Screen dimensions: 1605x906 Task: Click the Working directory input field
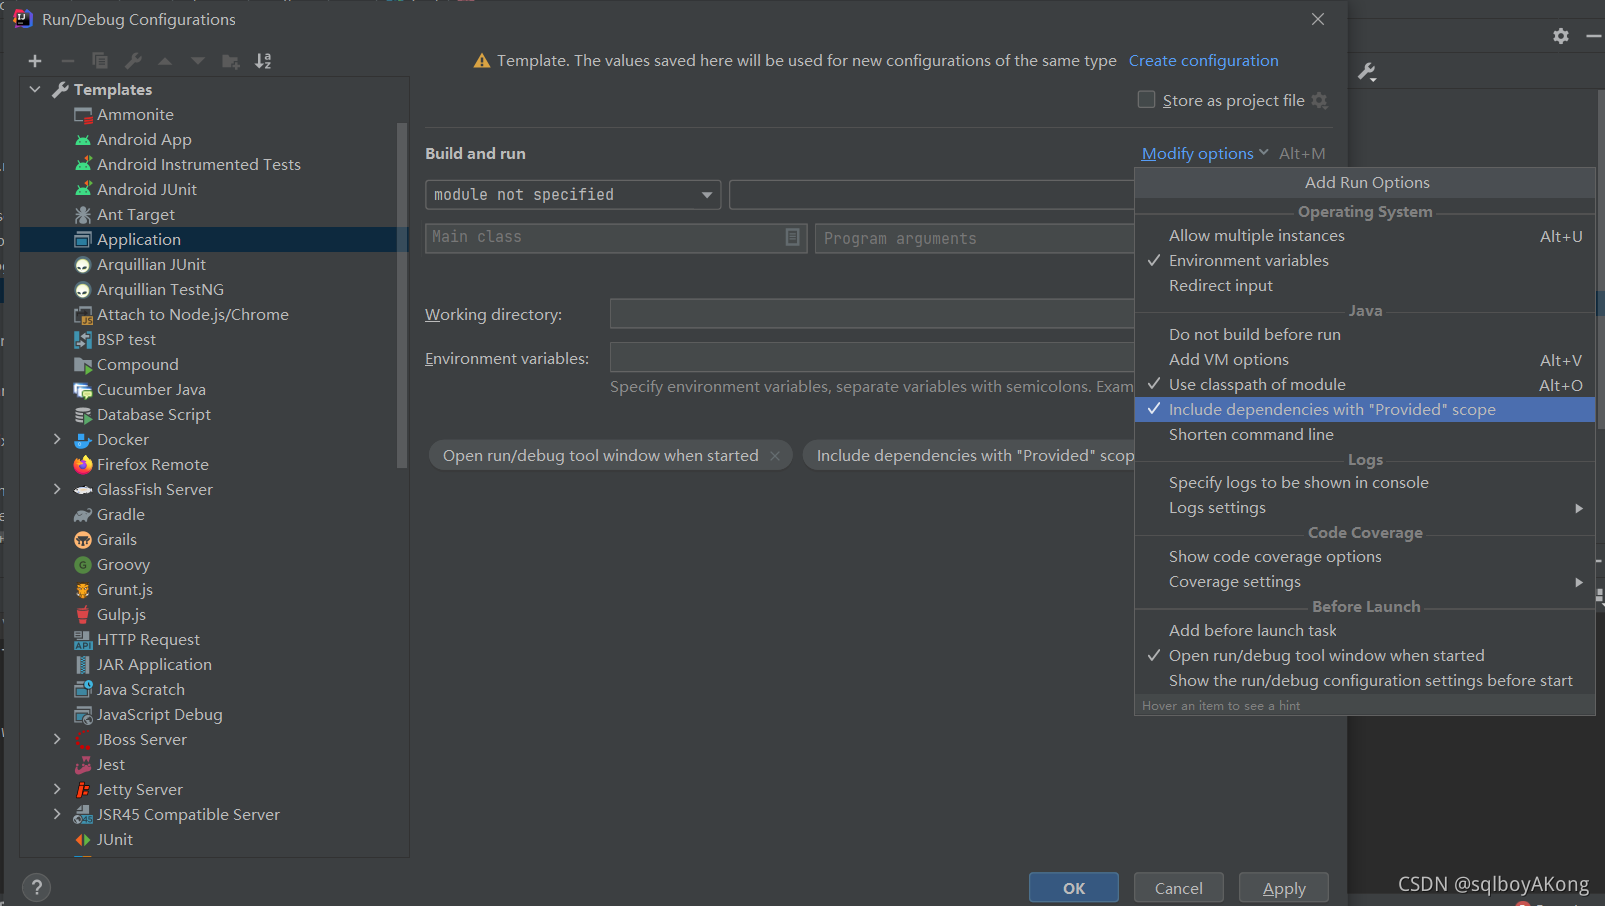click(872, 314)
